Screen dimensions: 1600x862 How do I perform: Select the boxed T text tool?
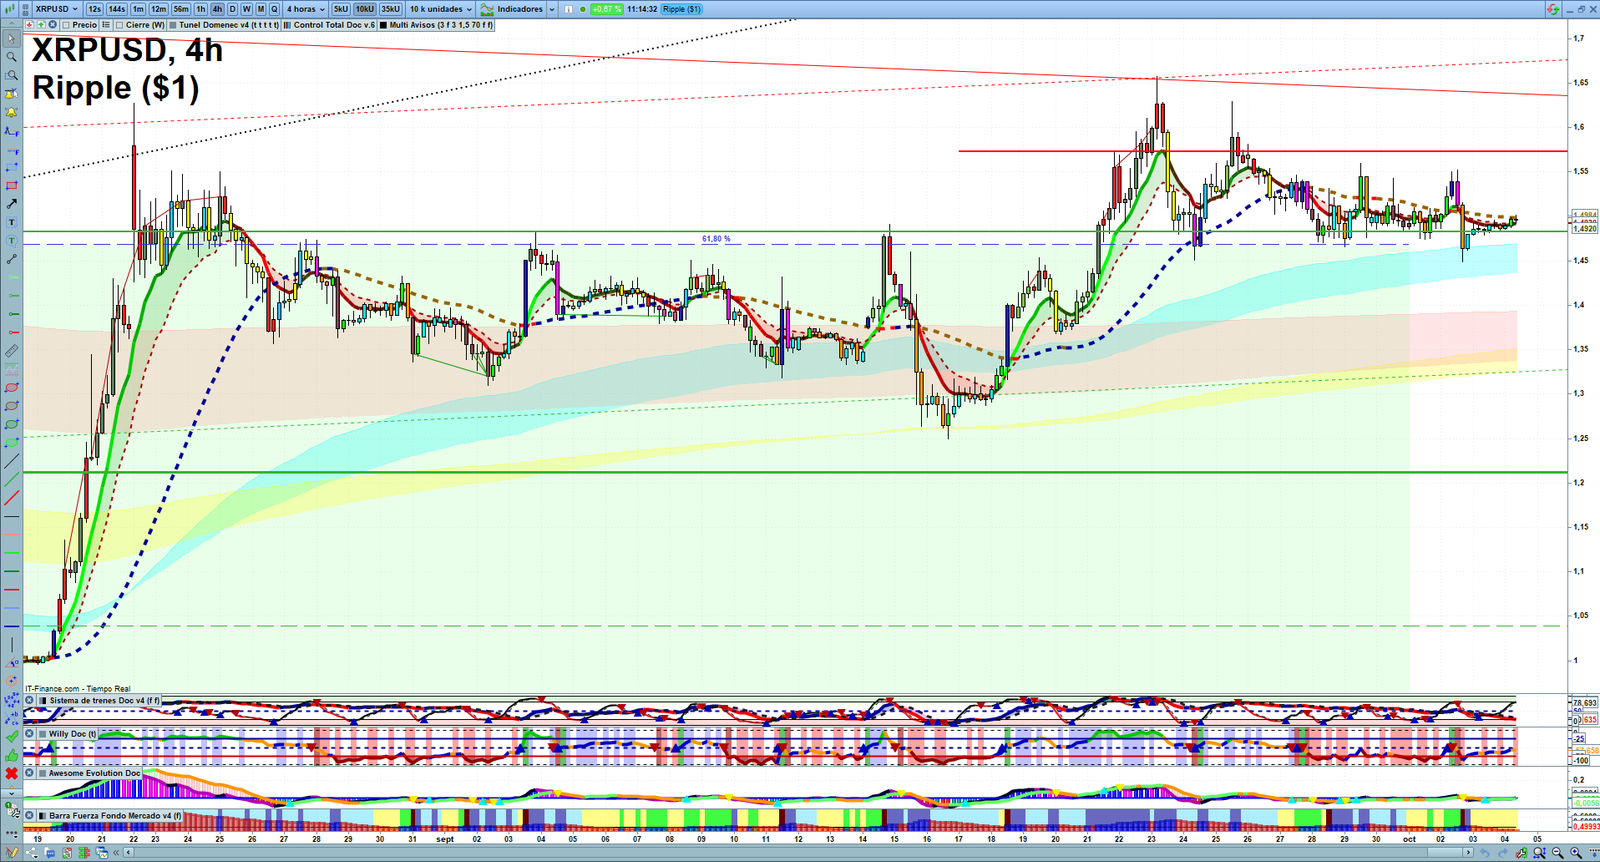11,222
